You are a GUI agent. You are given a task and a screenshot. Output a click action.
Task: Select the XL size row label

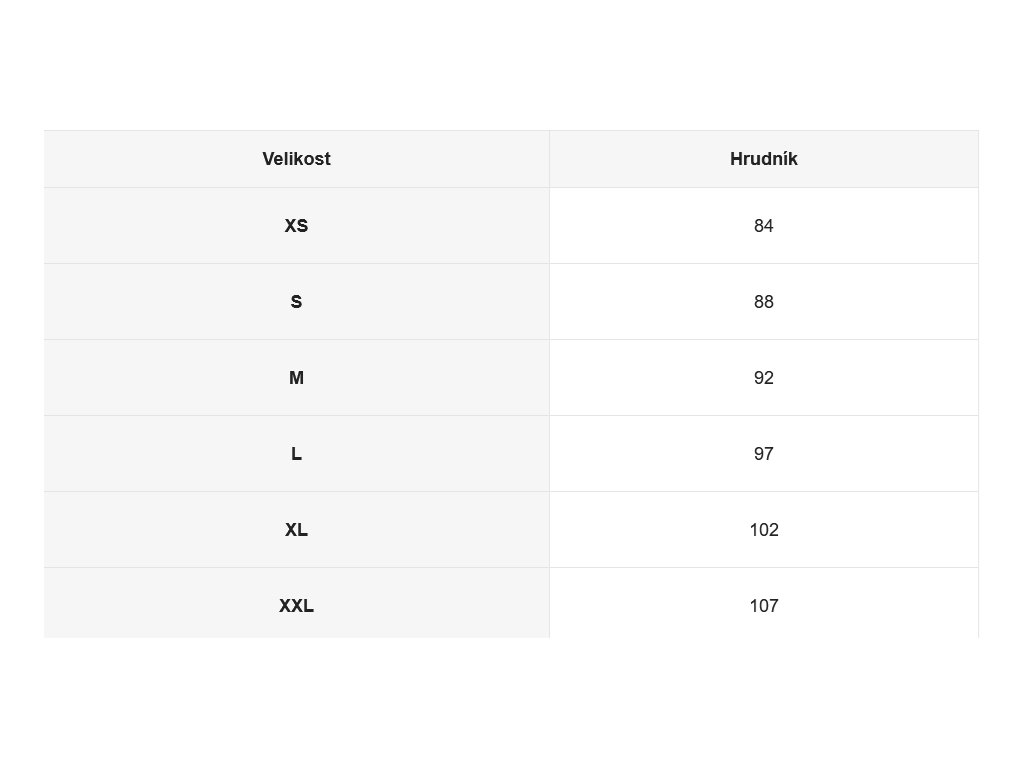pyautogui.click(x=296, y=530)
